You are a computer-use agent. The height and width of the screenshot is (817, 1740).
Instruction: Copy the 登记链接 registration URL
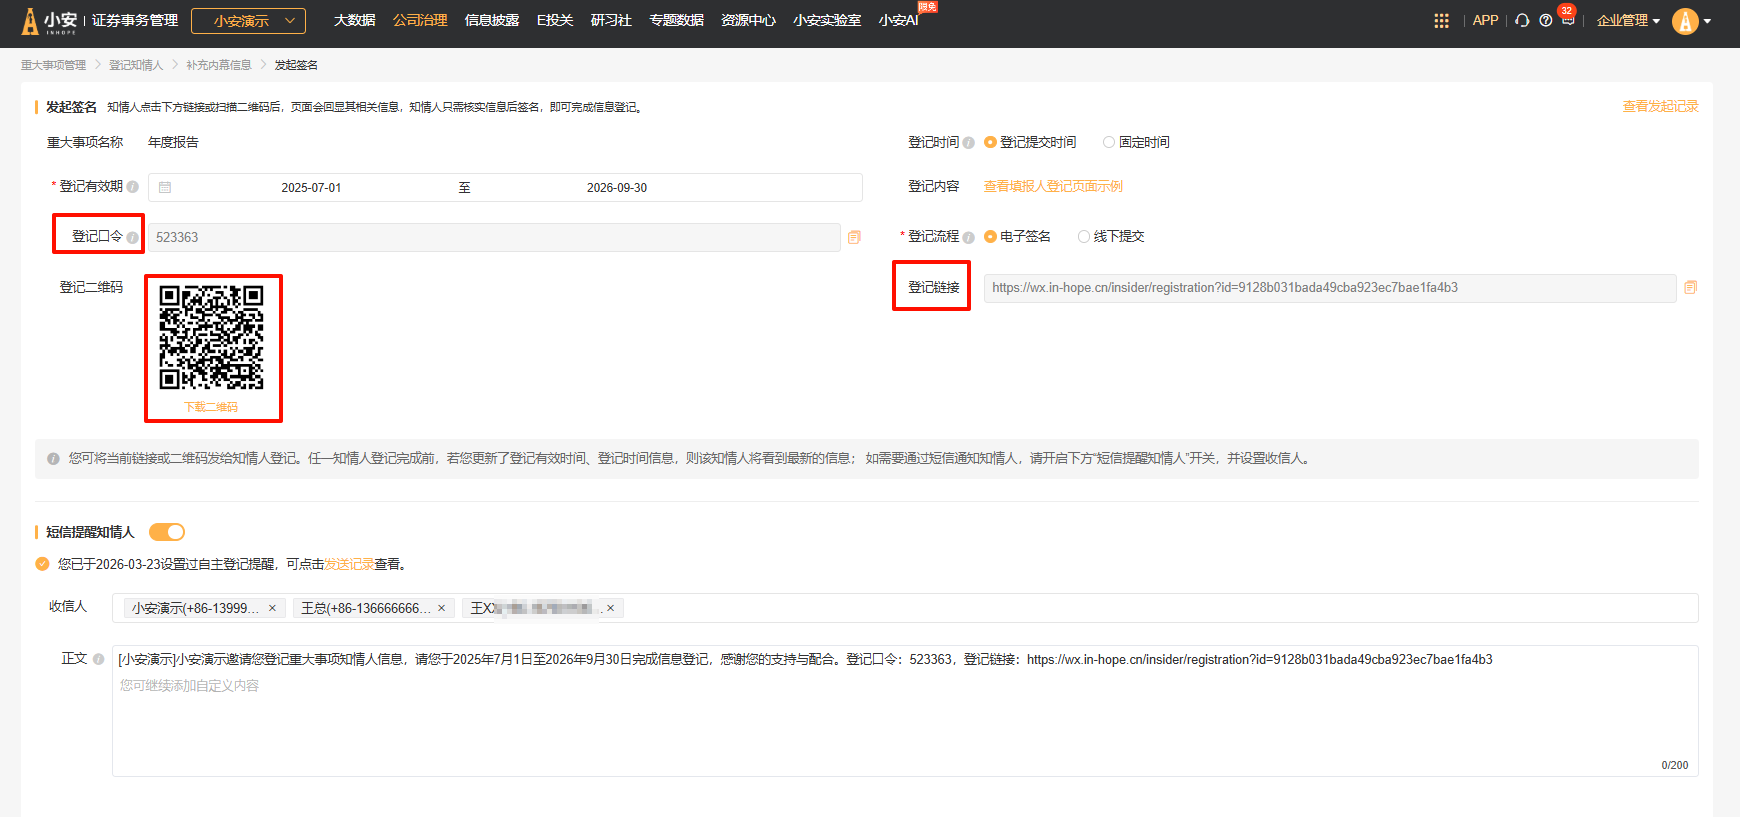coord(1690,287)
